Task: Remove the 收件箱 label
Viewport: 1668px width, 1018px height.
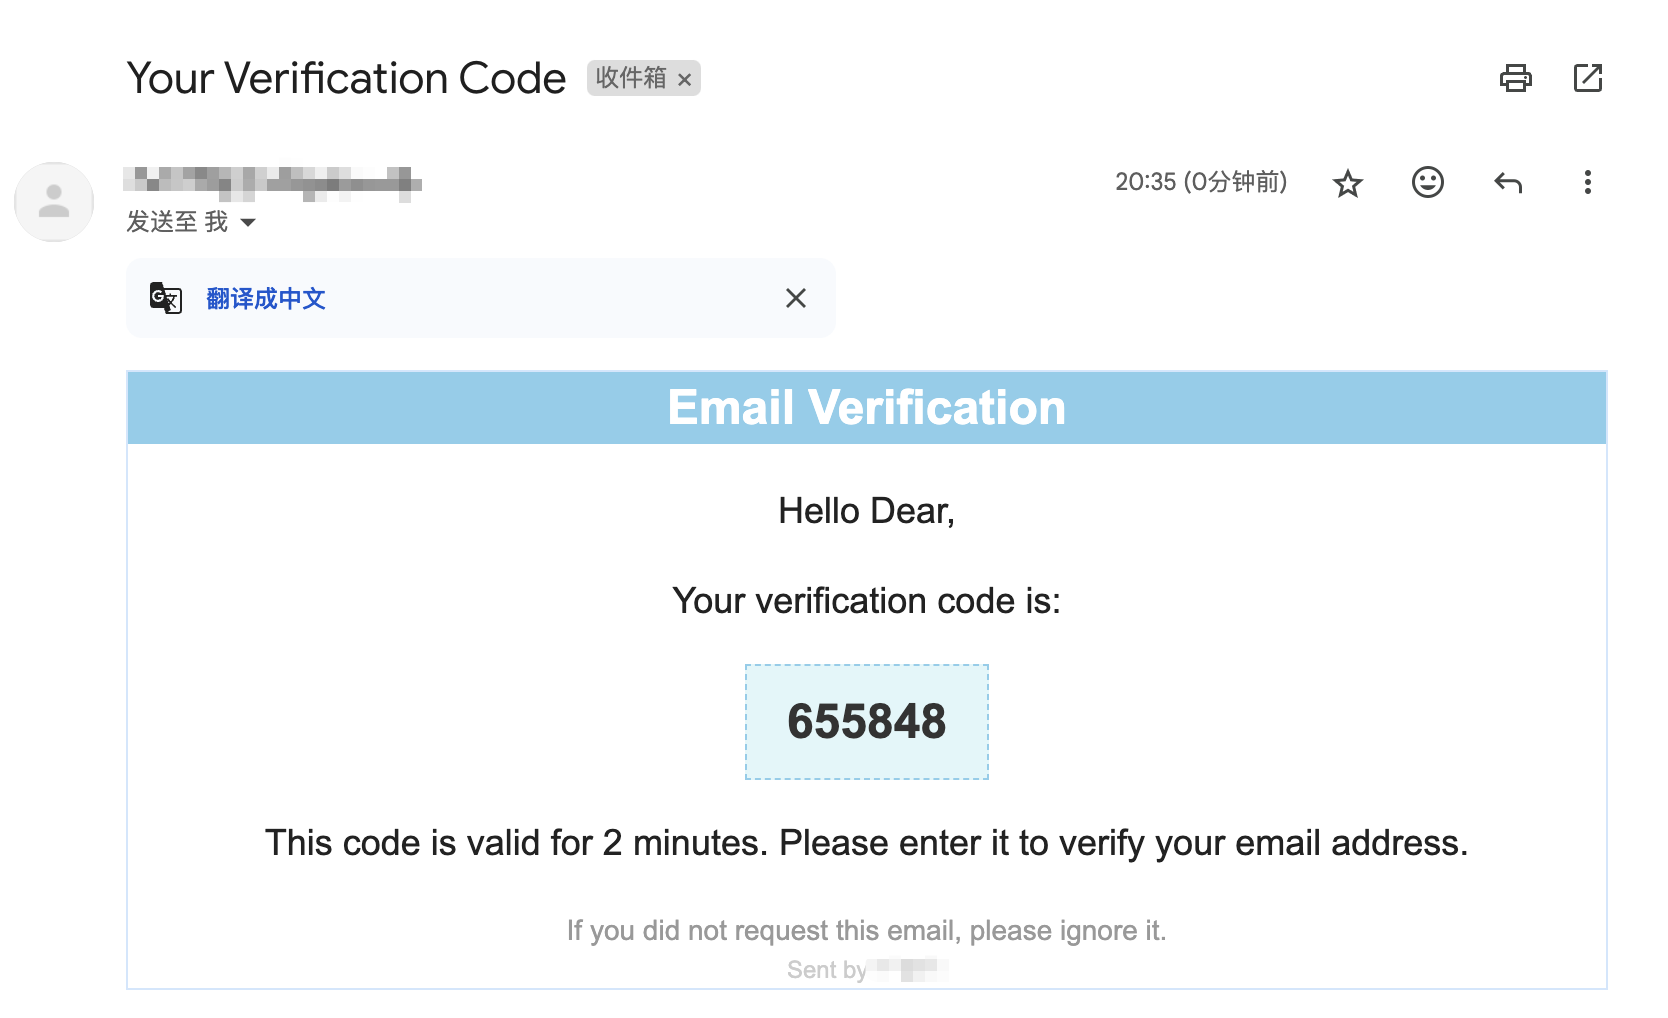Action: (685, 80)
